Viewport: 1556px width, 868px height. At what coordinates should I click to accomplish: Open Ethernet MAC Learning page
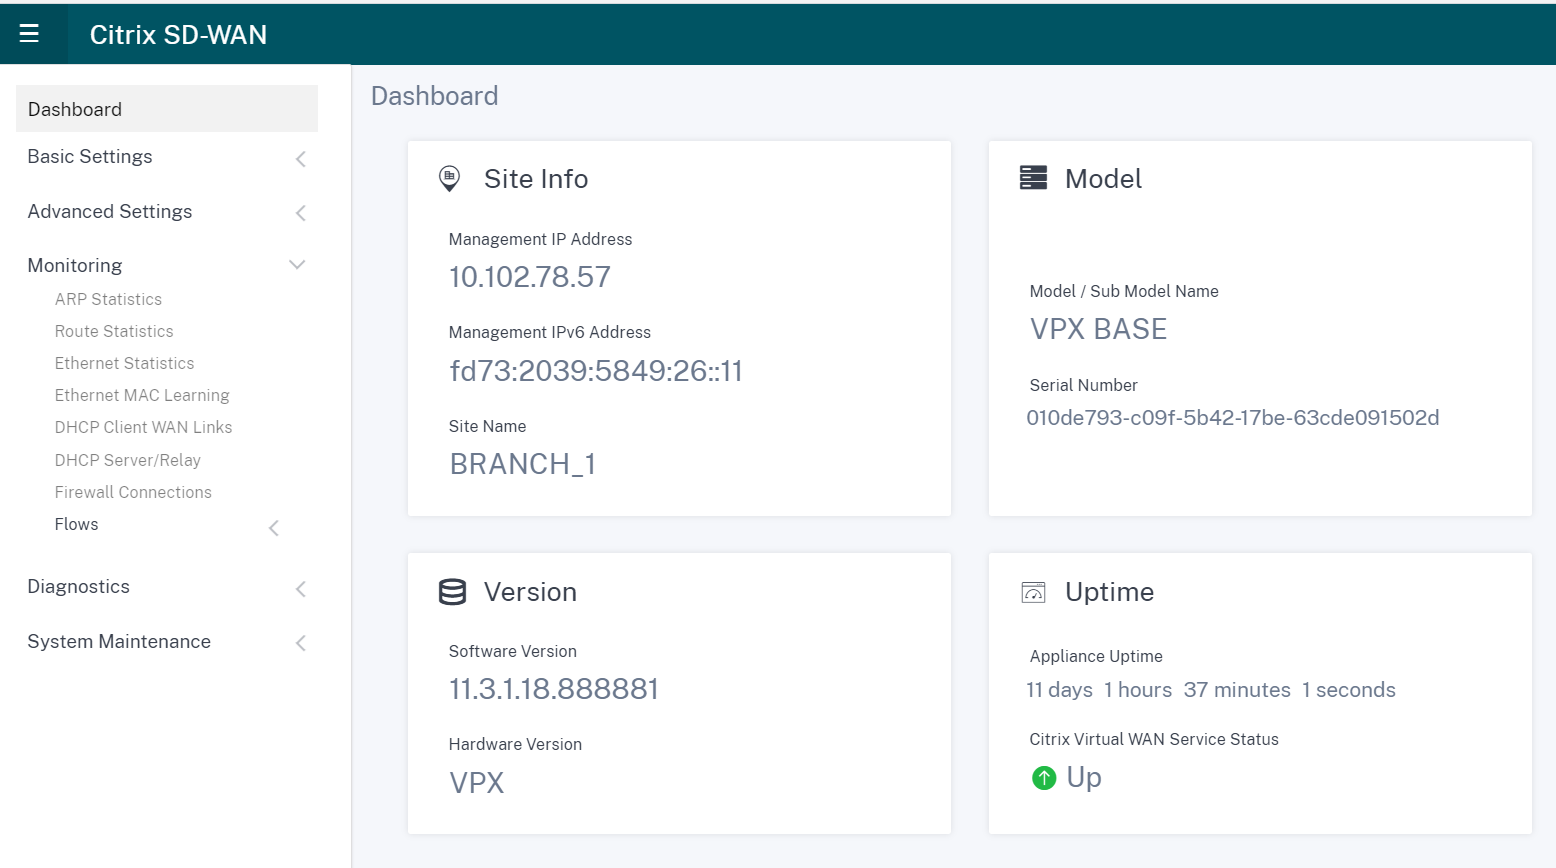tap(142, 395)
